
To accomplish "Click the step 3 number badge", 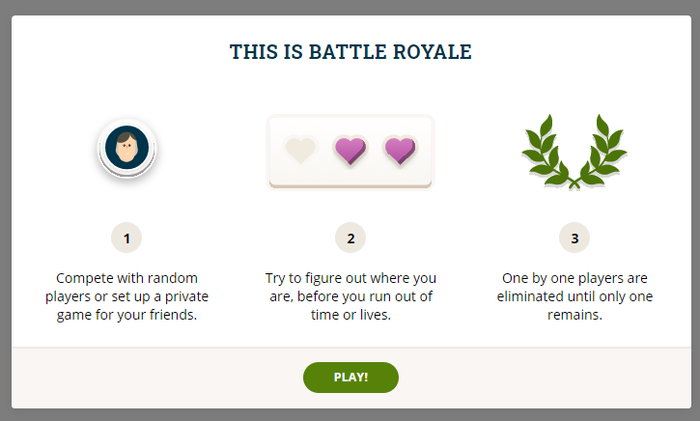I will (x=574, y=239).
